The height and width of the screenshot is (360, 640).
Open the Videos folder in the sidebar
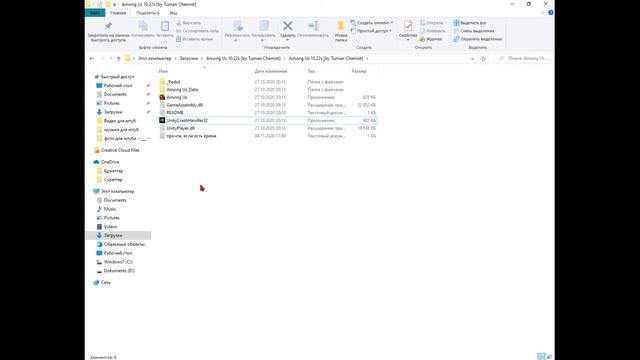[x=110, y=227]
